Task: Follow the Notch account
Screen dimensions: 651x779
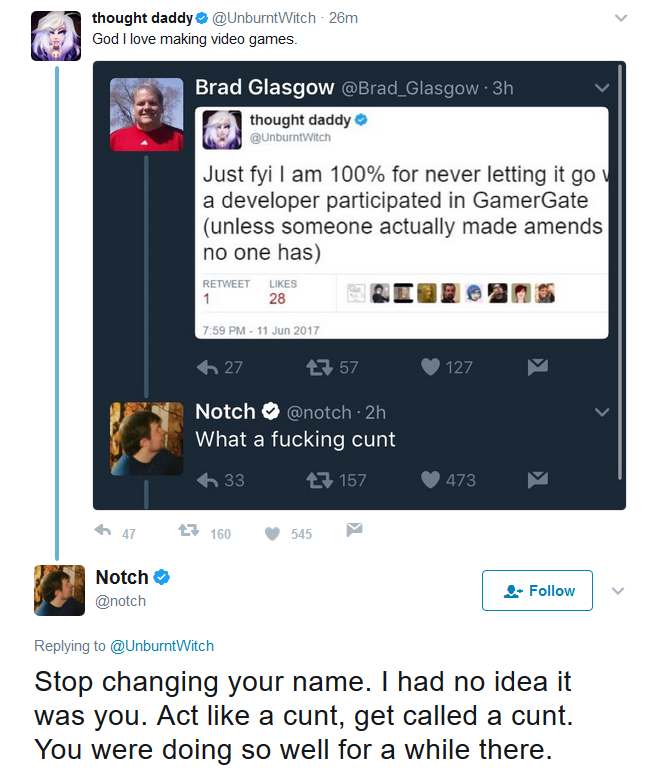Action: tap(537, 590)
